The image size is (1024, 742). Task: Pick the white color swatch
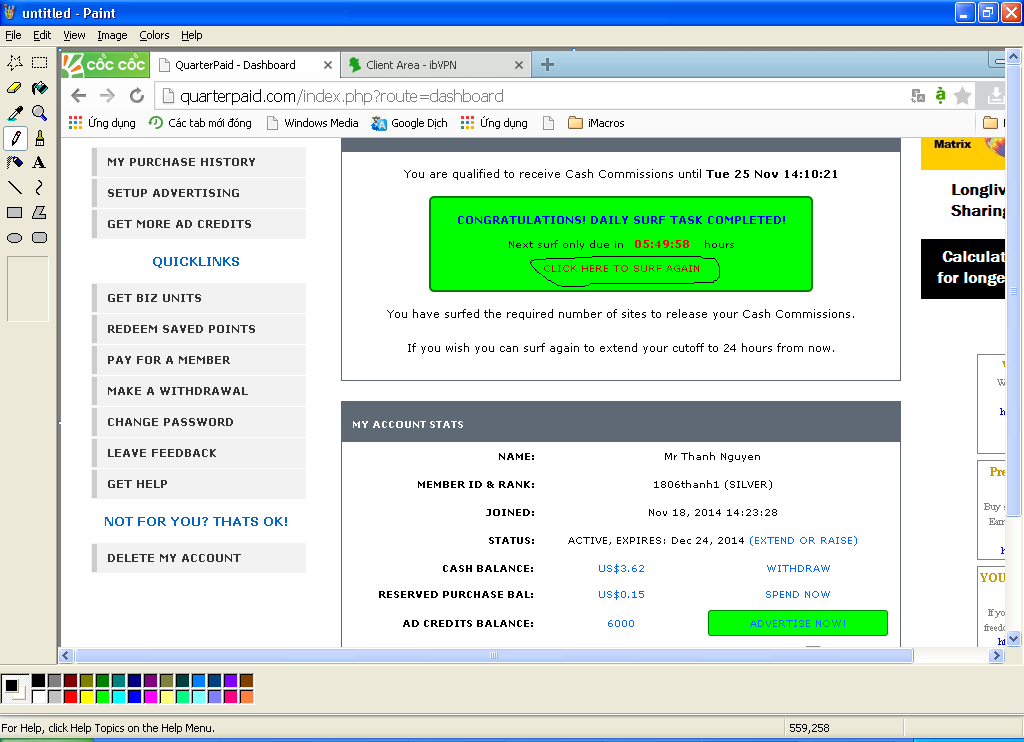click(x=39, y=696)
